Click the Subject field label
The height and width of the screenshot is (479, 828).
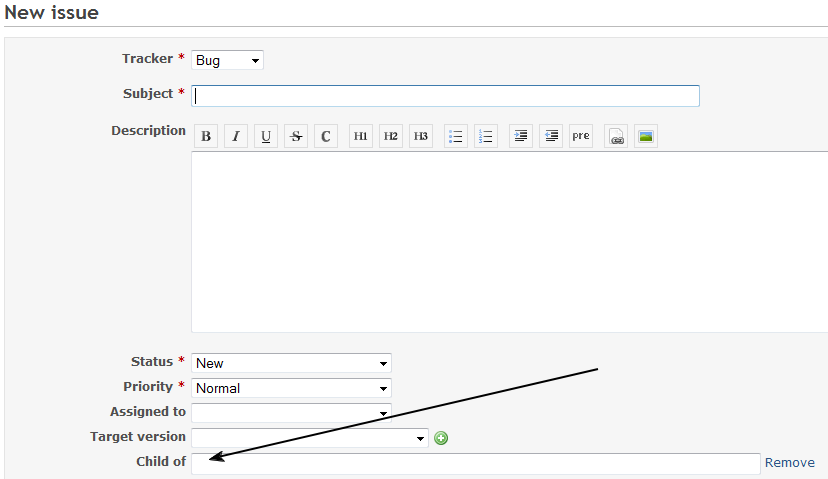coord(148,93)
